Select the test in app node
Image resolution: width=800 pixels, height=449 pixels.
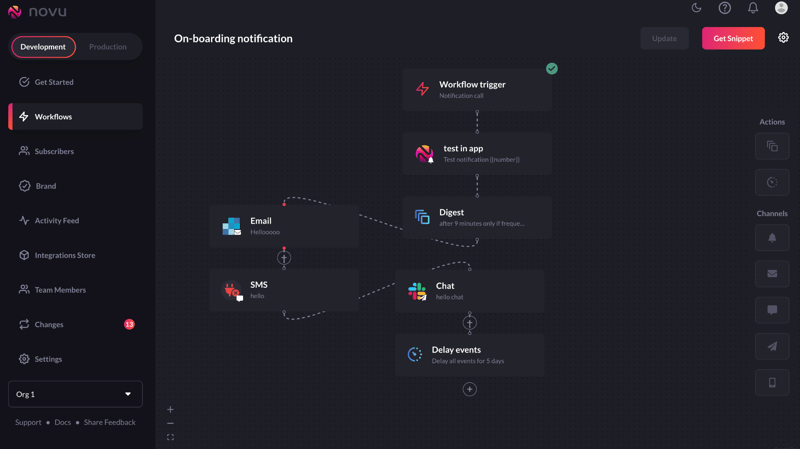[x=477, y=154]
